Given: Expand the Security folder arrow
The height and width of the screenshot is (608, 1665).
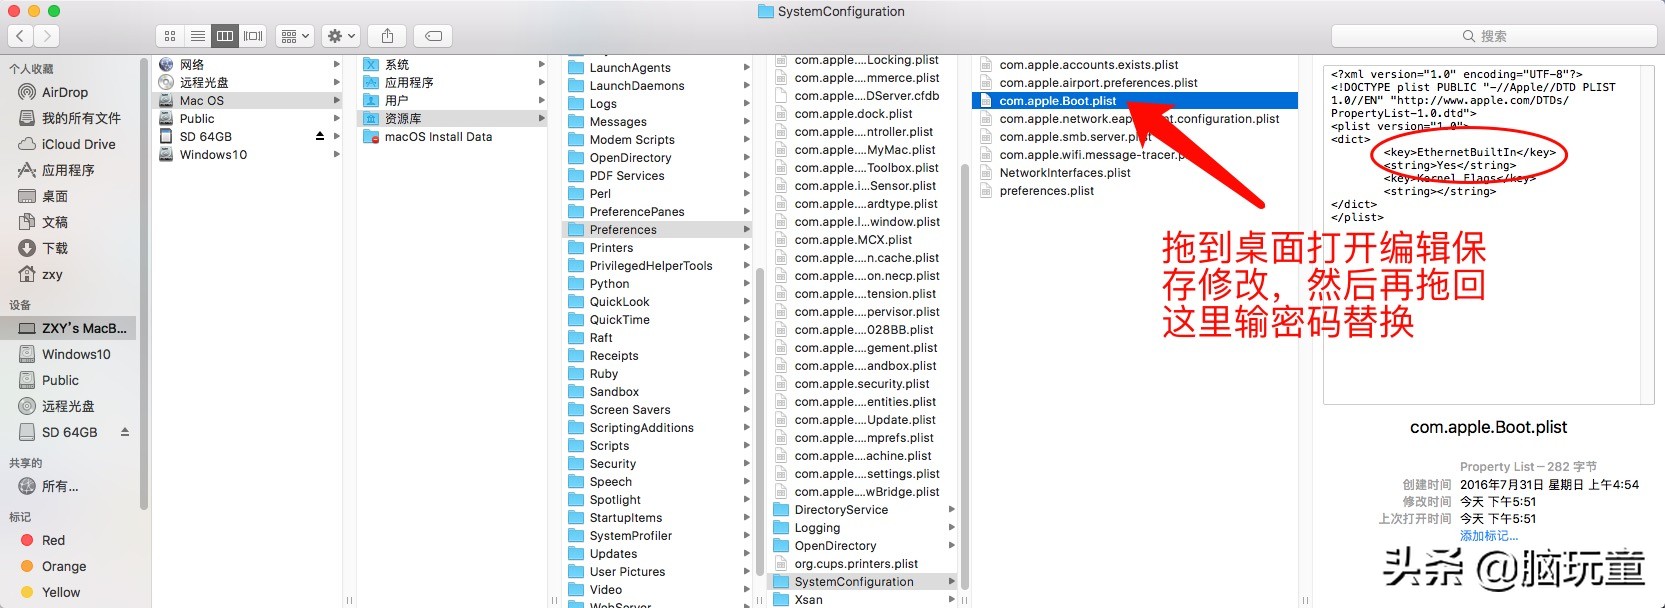Looking at the screenshot, I should [747, 464].
